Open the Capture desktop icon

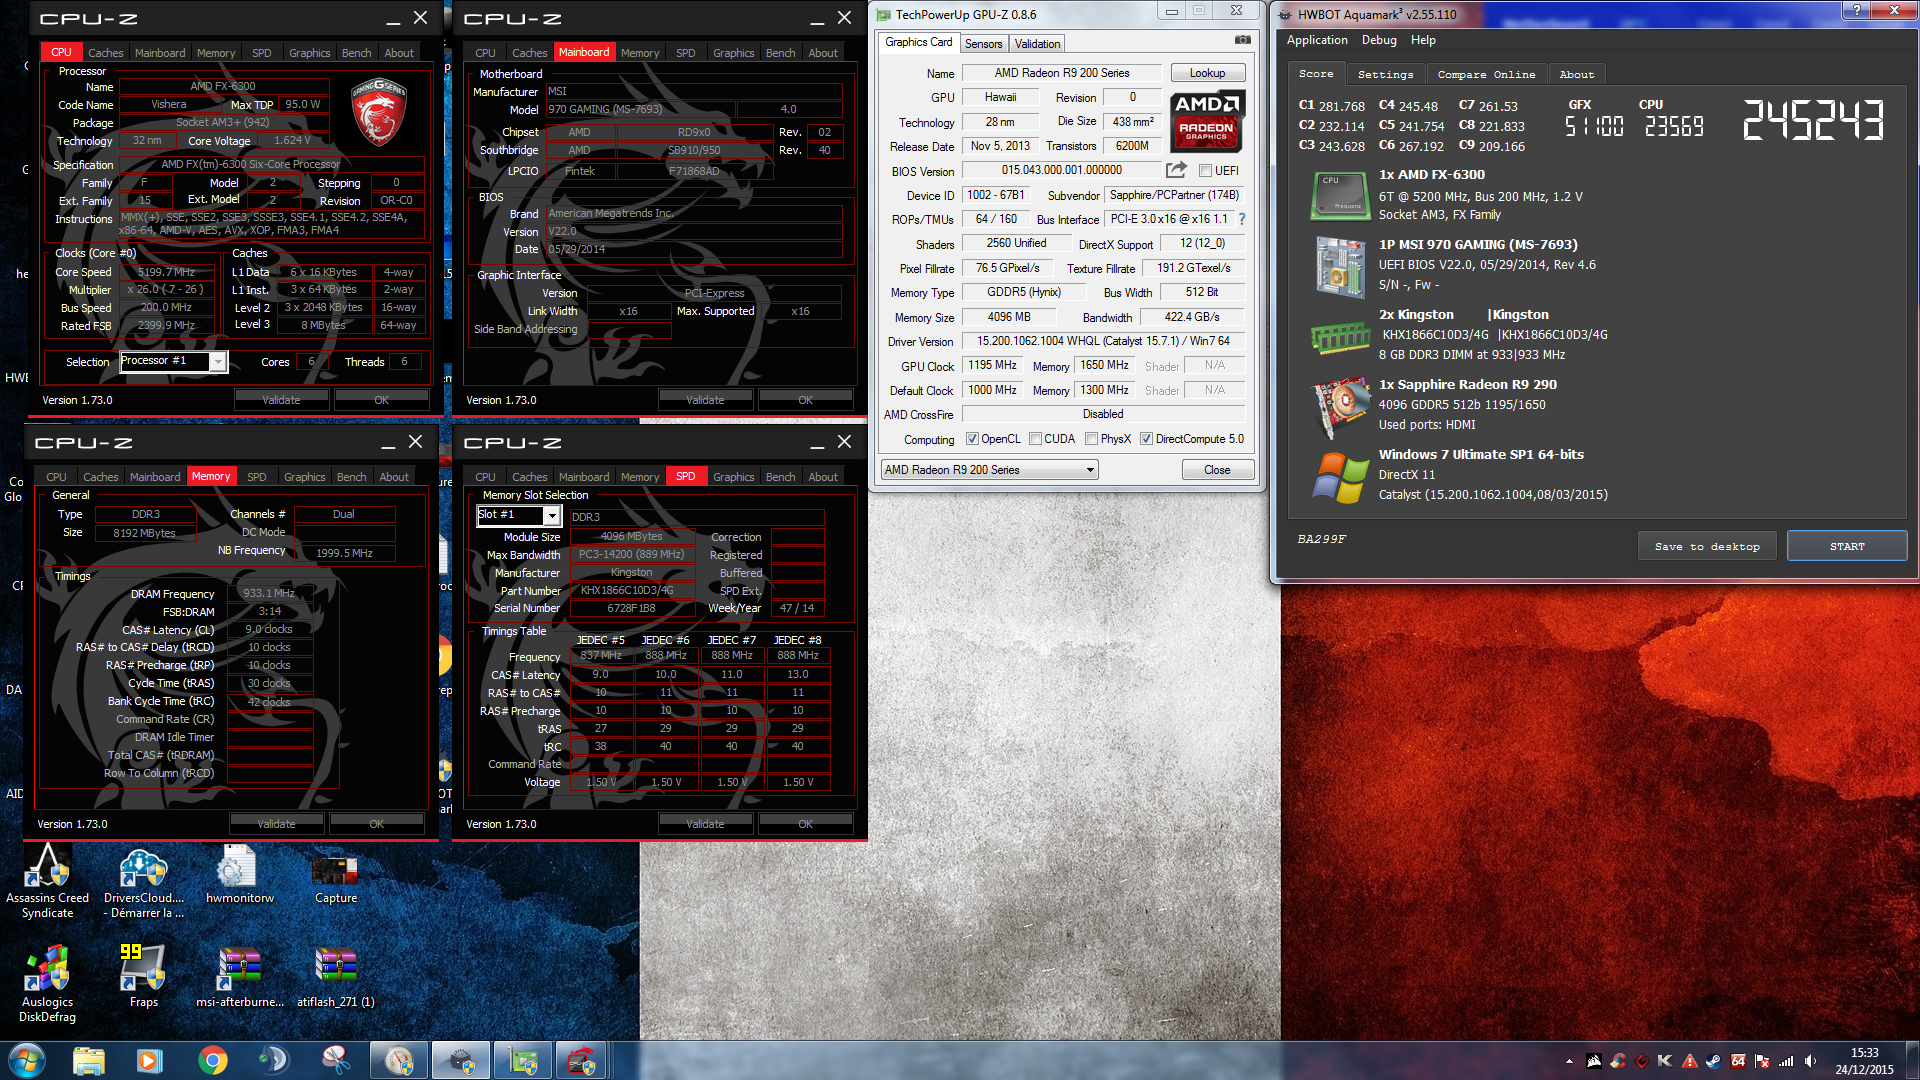click(336, 876)
